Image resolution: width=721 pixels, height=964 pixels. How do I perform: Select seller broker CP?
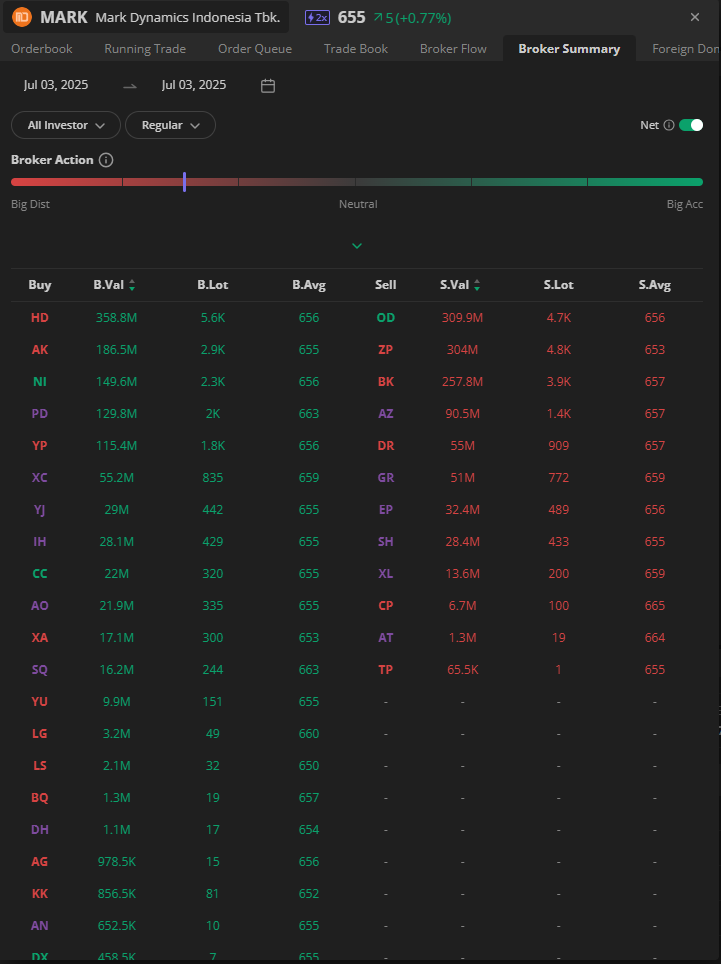coord(386,606)
